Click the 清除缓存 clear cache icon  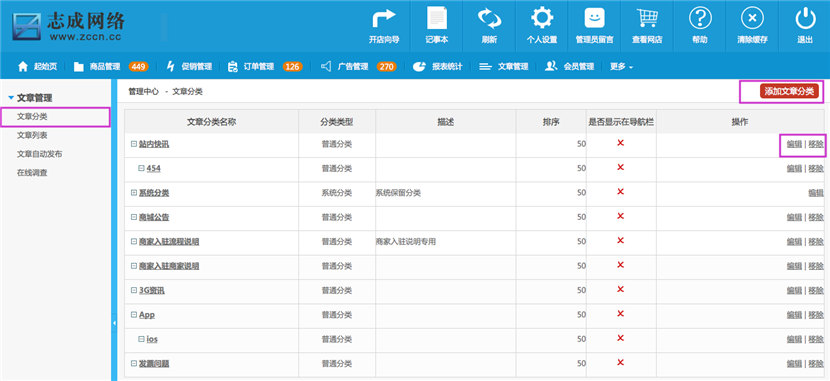click(752, 18)
